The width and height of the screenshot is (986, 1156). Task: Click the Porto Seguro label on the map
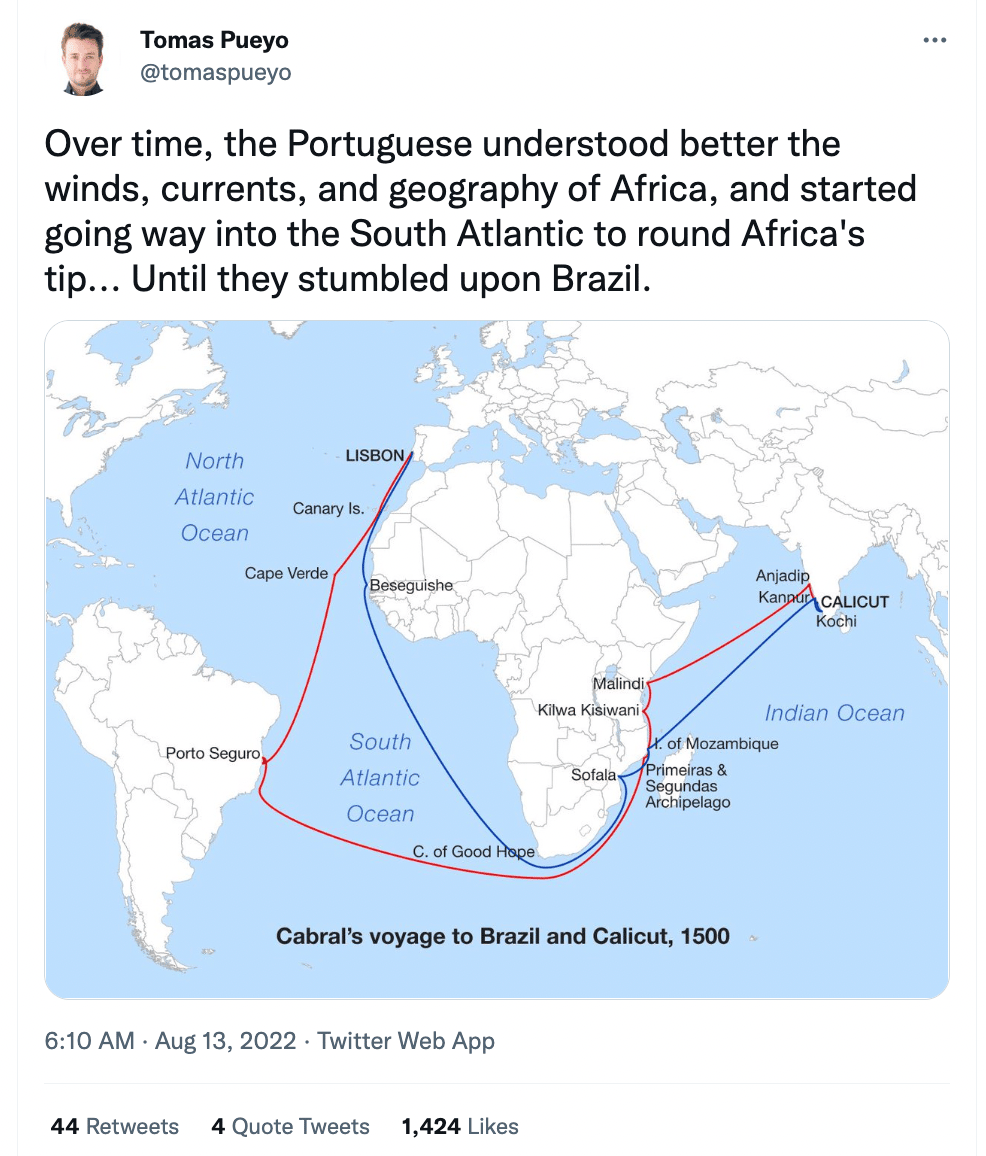[x=212, y=753]
